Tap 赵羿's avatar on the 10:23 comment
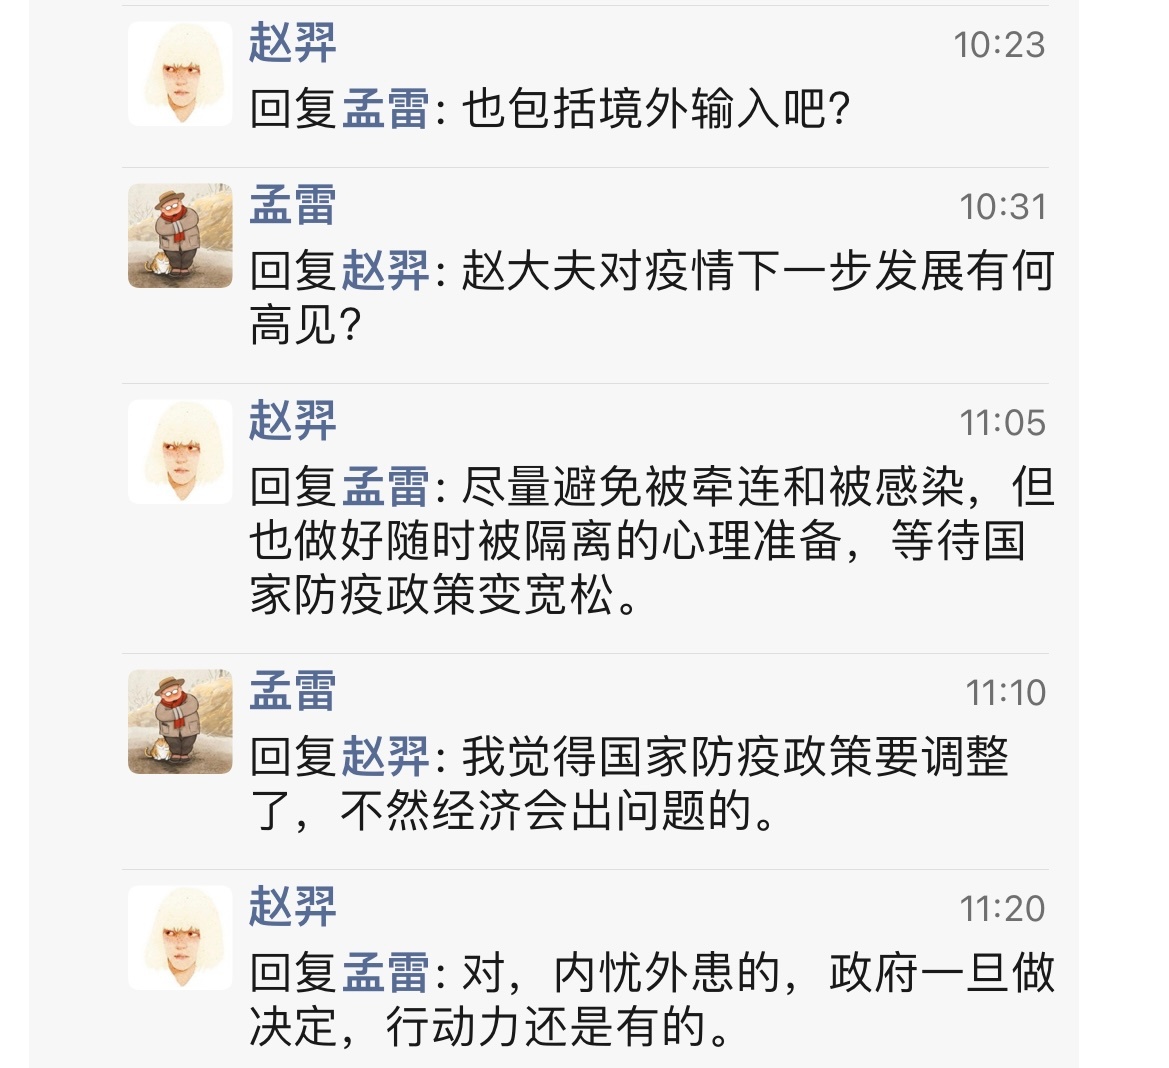 pos(180,74)
